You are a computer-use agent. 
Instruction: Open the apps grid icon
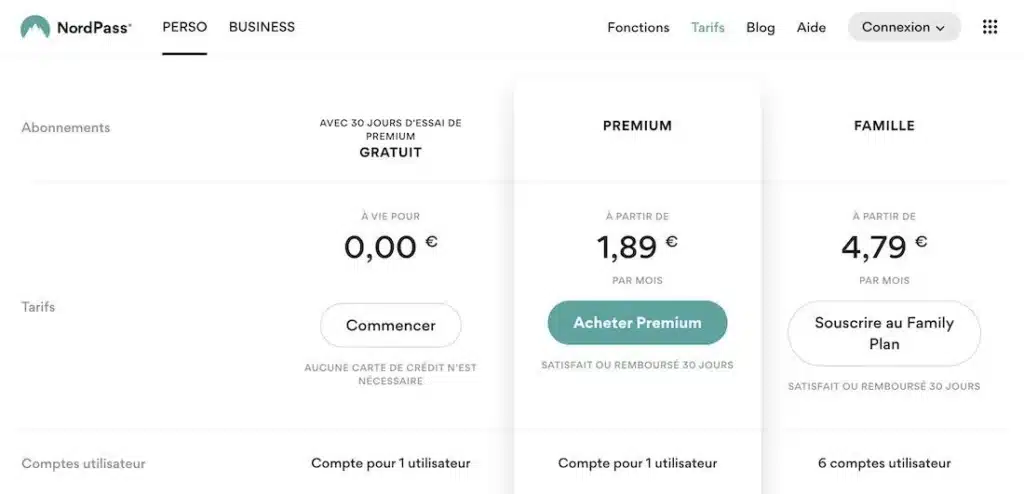pyautogui.click(x=989, y=27)
